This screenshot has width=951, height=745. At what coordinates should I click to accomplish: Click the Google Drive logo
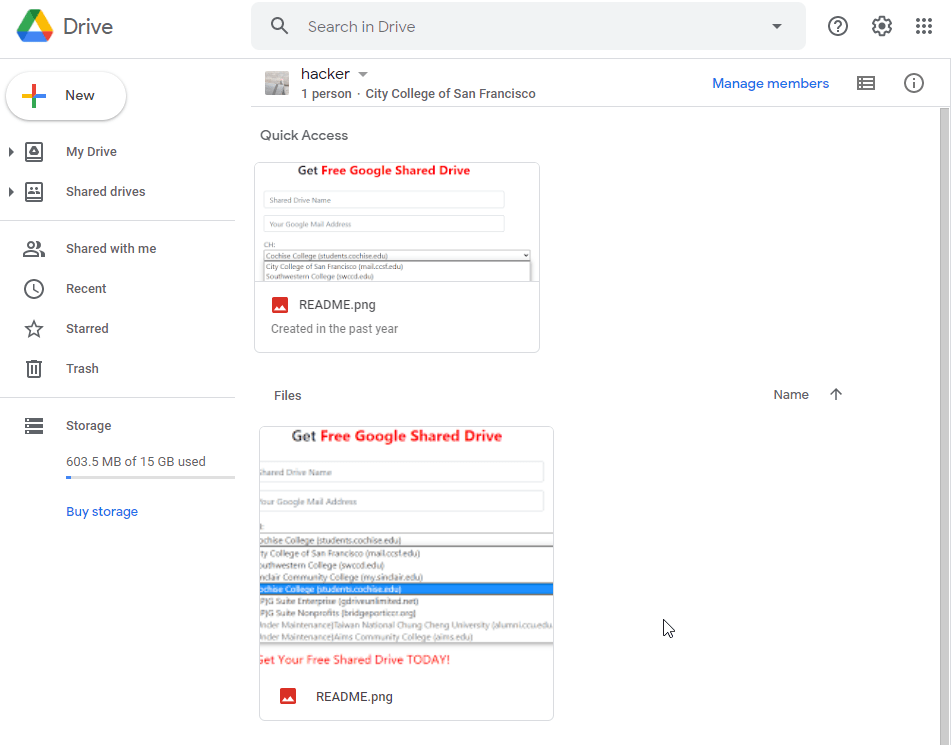coord(35,26)
